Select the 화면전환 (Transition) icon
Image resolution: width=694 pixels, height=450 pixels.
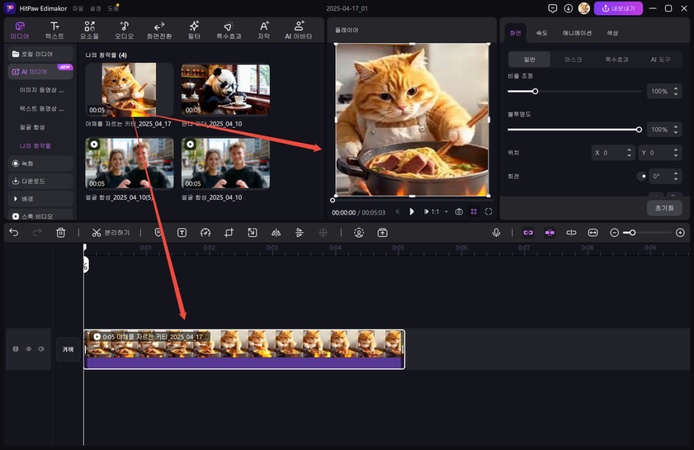click(159, 29)
